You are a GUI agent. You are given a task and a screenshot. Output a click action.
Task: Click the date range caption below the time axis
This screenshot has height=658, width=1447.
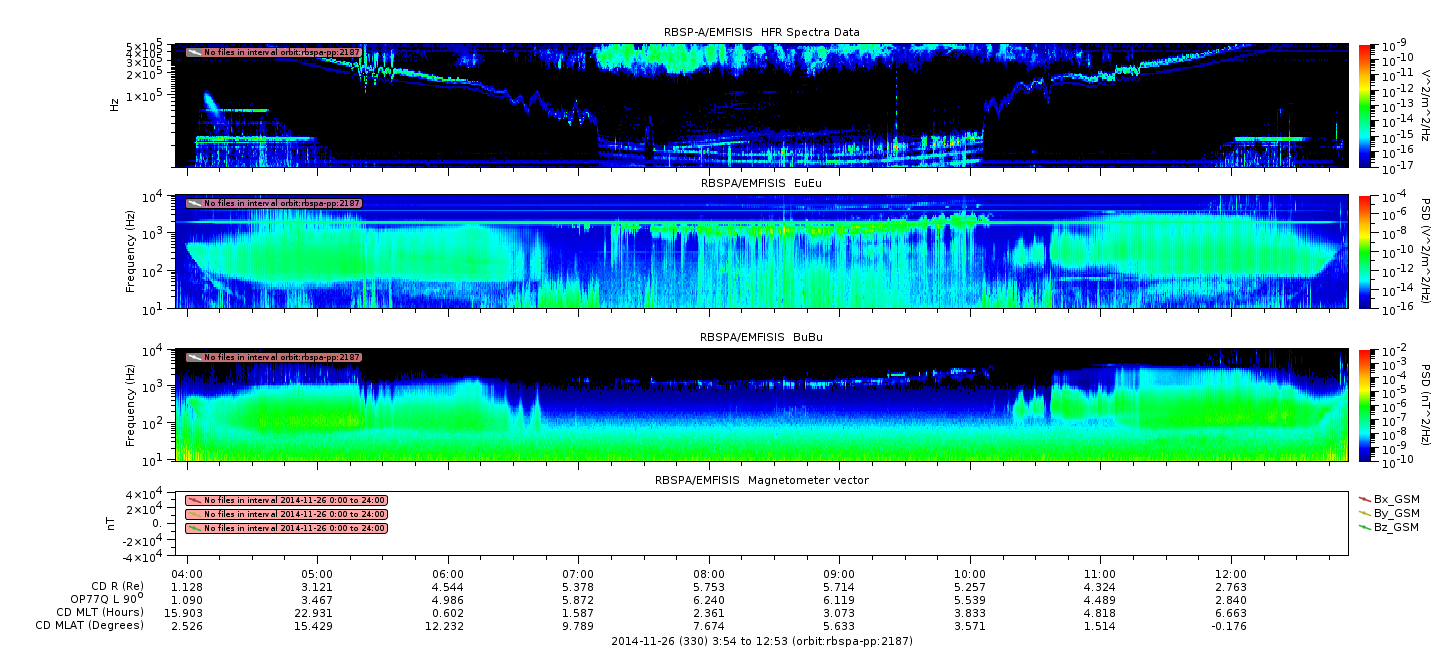[x=761, y=641]
